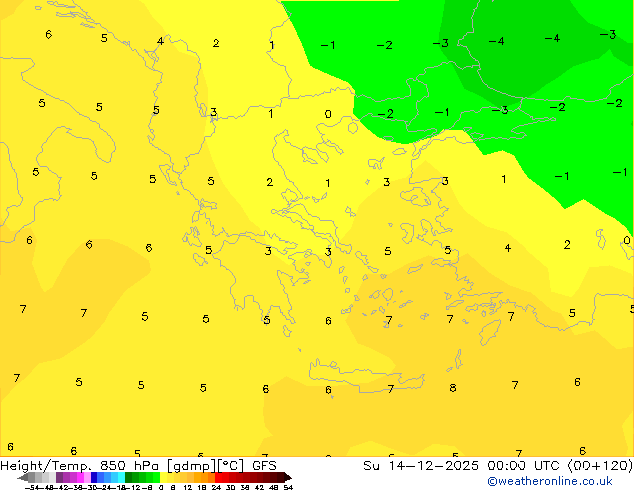
Task: Click the '(00+120)' forecast hour text
Action: pyautogui.click(x=600, y=466)
